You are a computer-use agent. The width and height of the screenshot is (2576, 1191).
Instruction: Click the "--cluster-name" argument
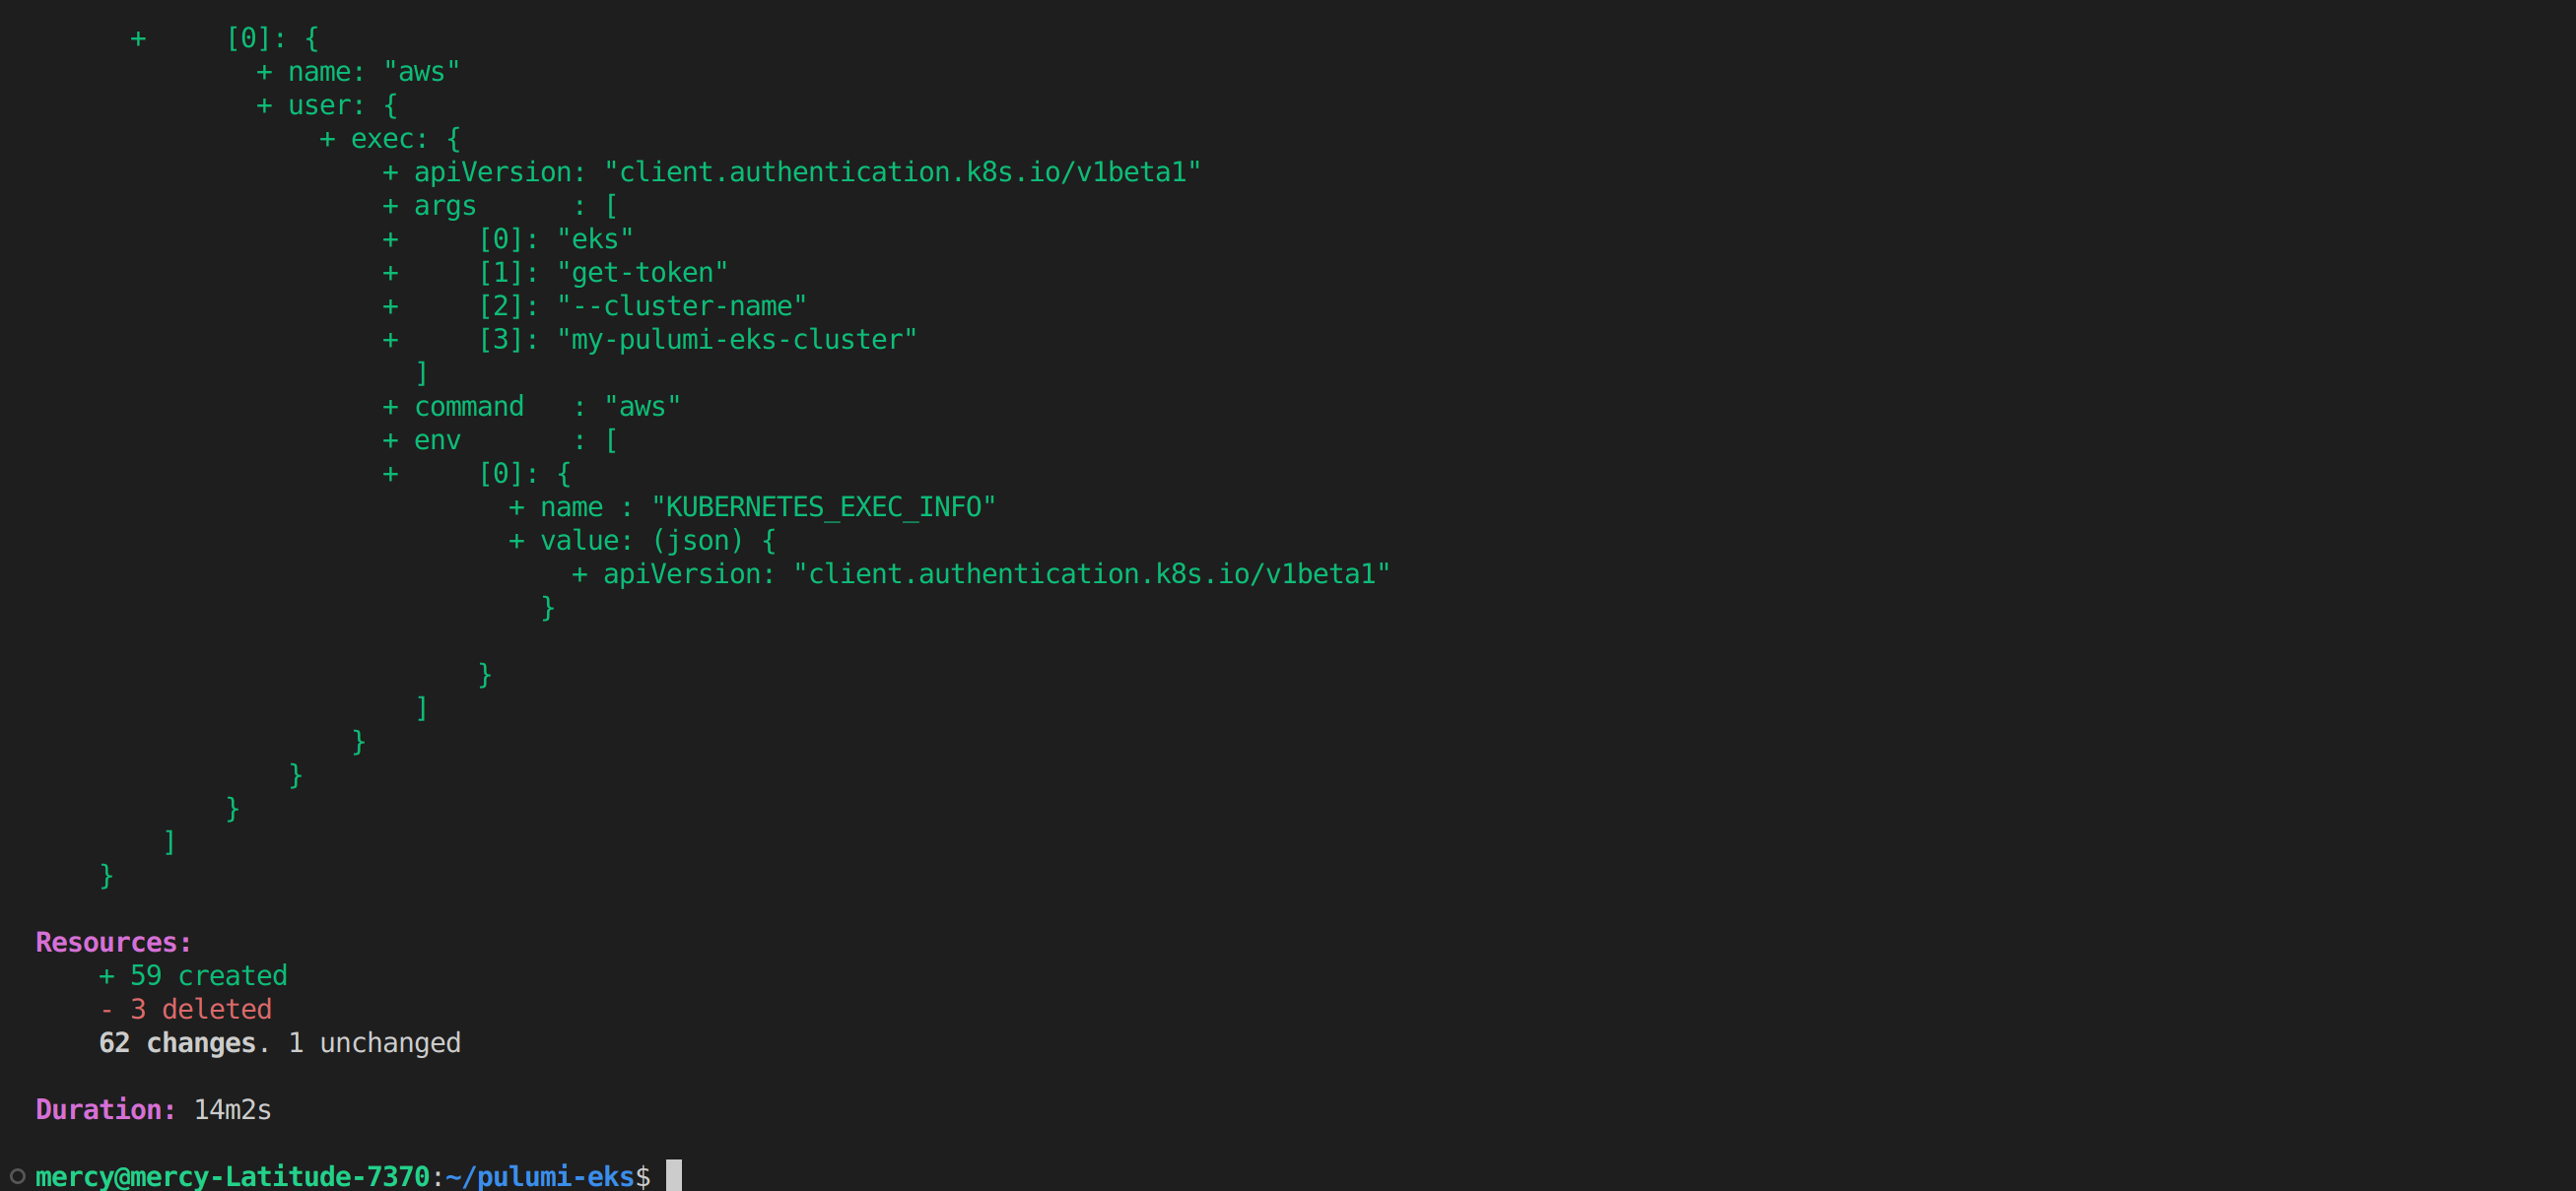682,306
